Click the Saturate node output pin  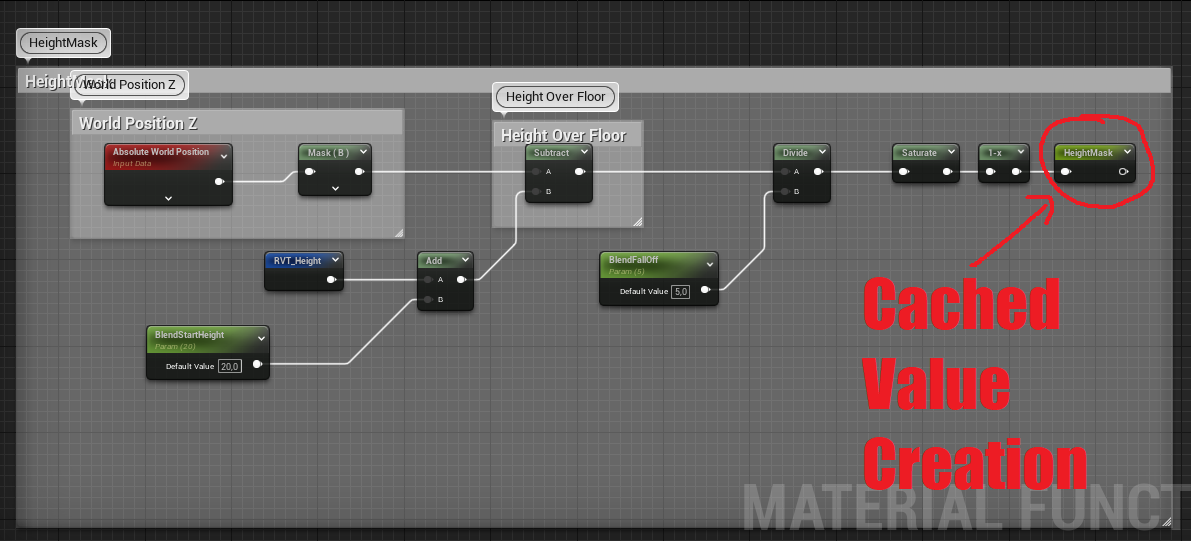948,172
